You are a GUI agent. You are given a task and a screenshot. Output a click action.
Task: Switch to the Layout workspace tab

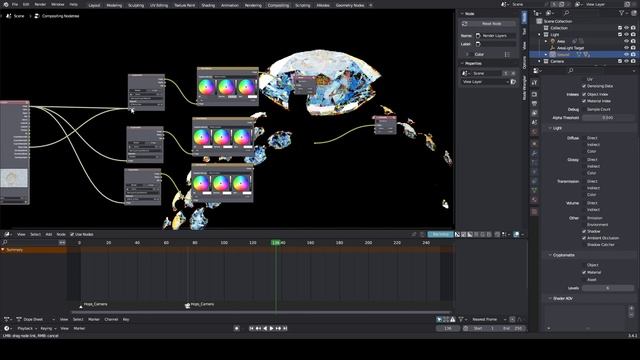(94, 5)
